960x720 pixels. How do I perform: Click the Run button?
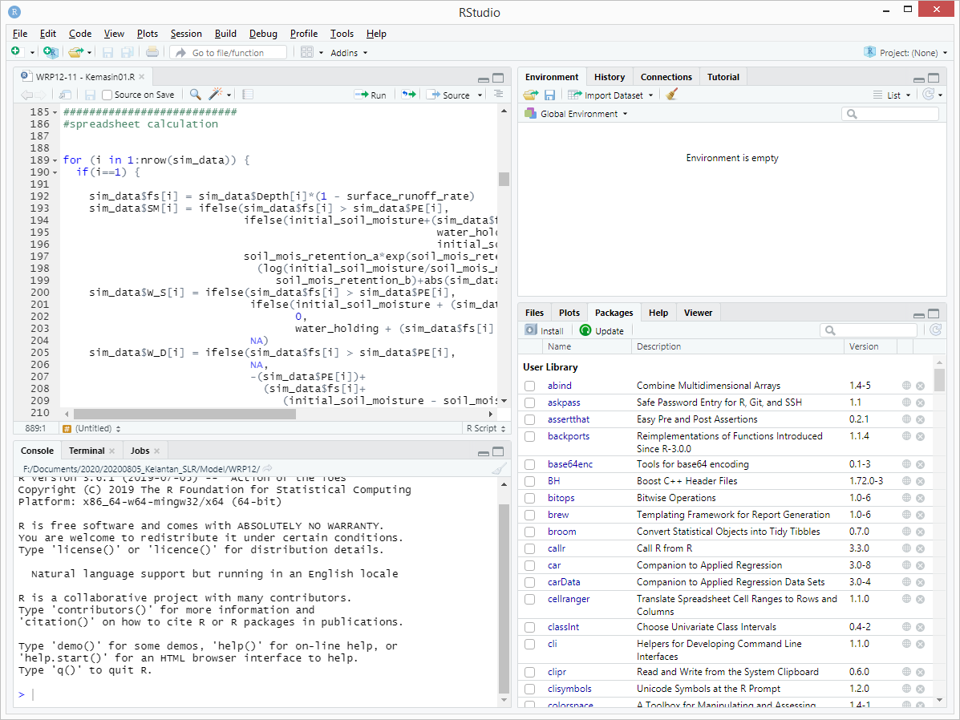[x=370, y=95]
